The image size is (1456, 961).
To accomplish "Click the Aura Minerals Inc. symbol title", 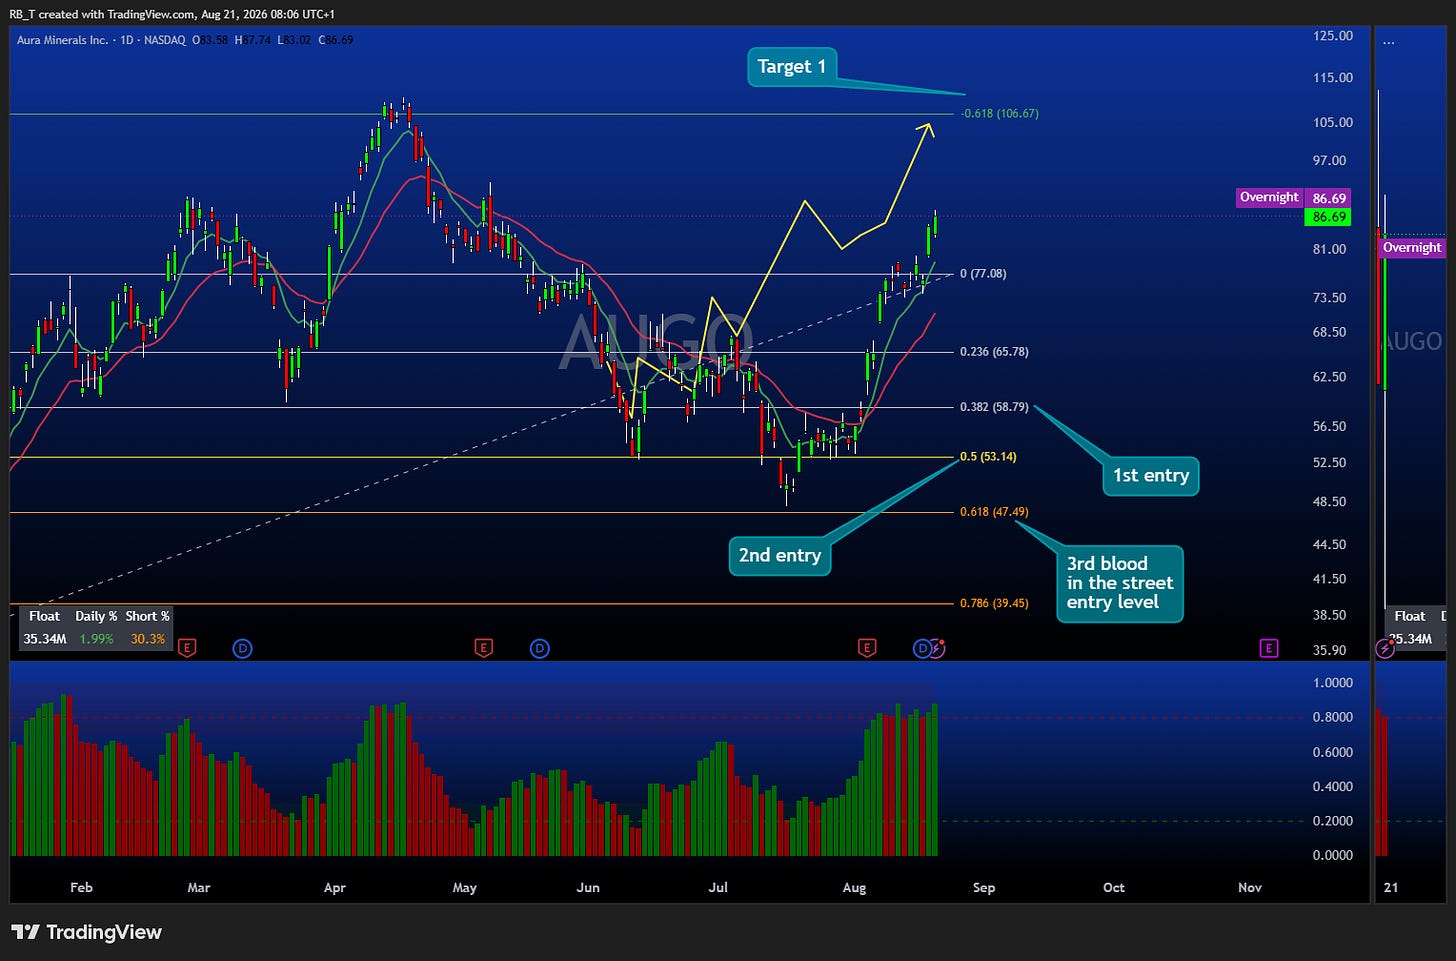I will tap(62, 40).
